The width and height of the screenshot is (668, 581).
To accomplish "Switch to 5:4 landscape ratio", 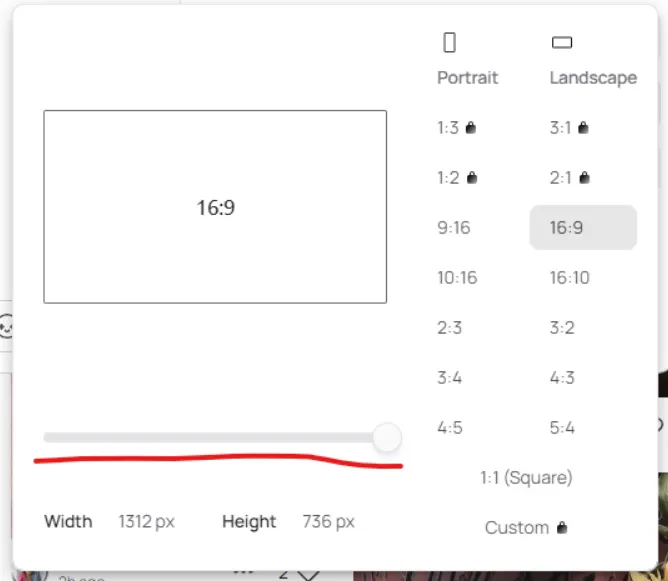I will (562, 428).
